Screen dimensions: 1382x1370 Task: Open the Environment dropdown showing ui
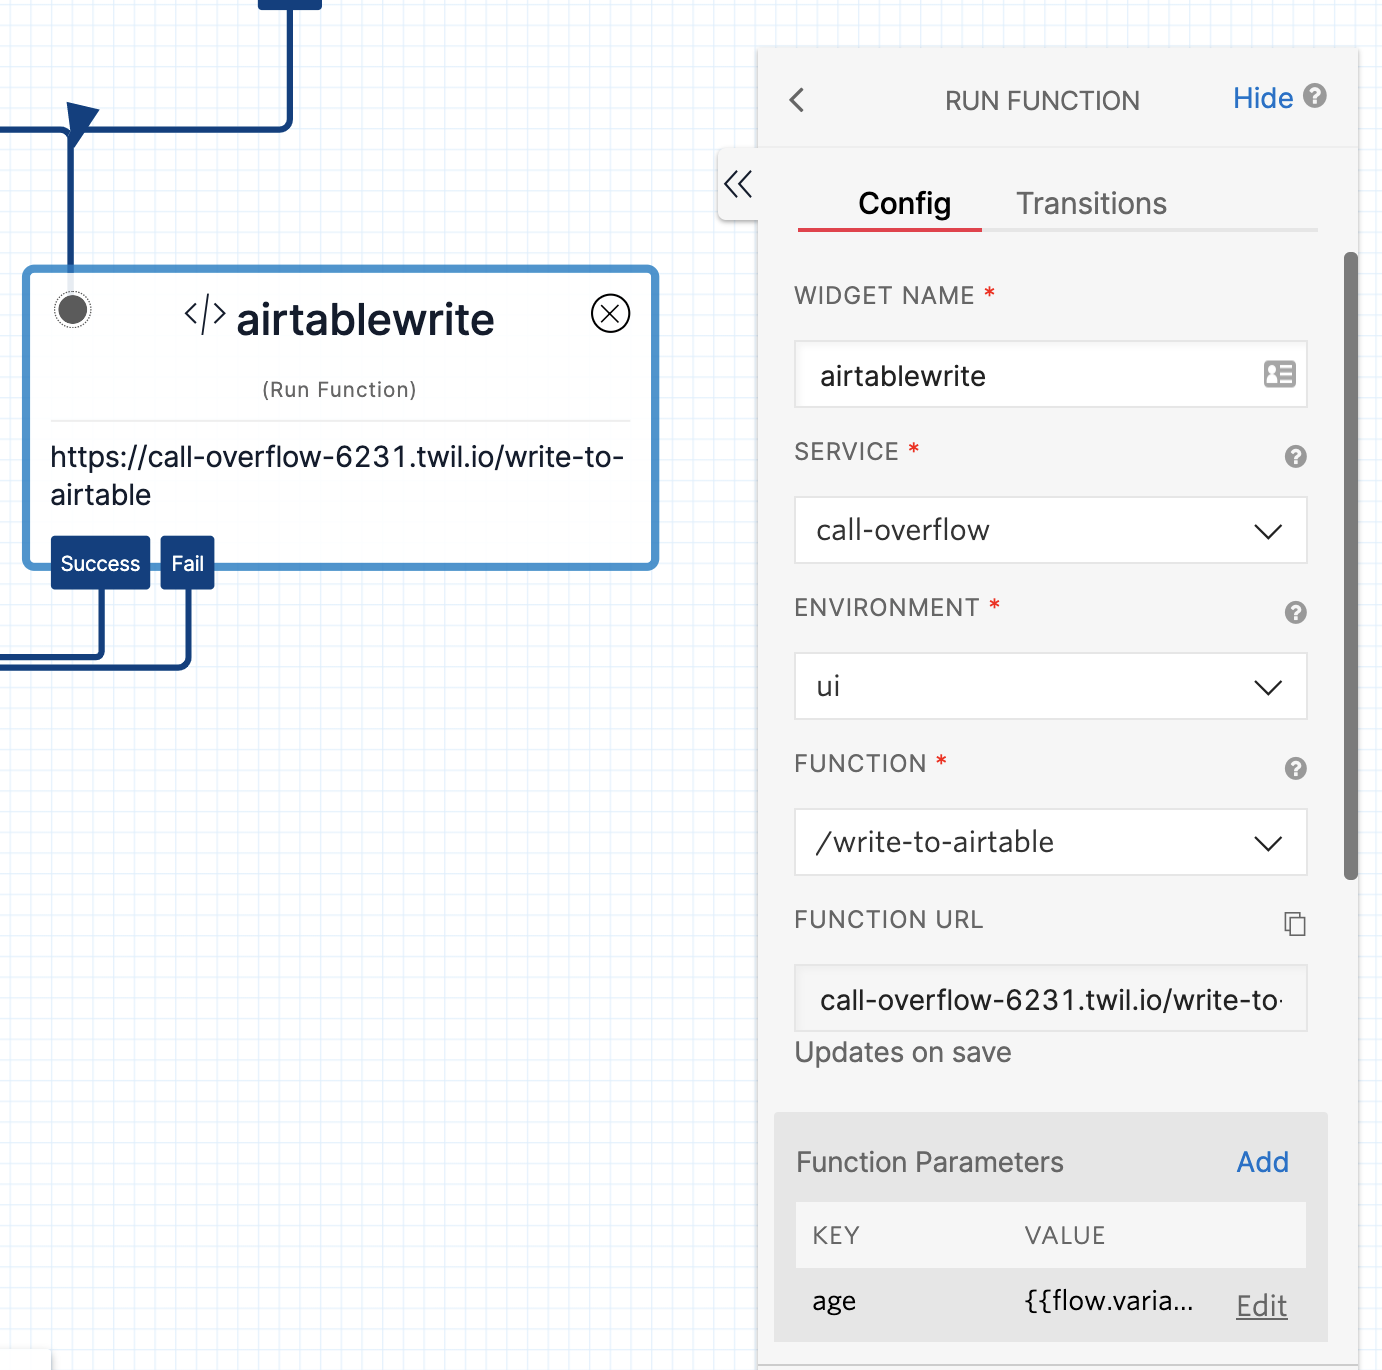[1050, 686]
